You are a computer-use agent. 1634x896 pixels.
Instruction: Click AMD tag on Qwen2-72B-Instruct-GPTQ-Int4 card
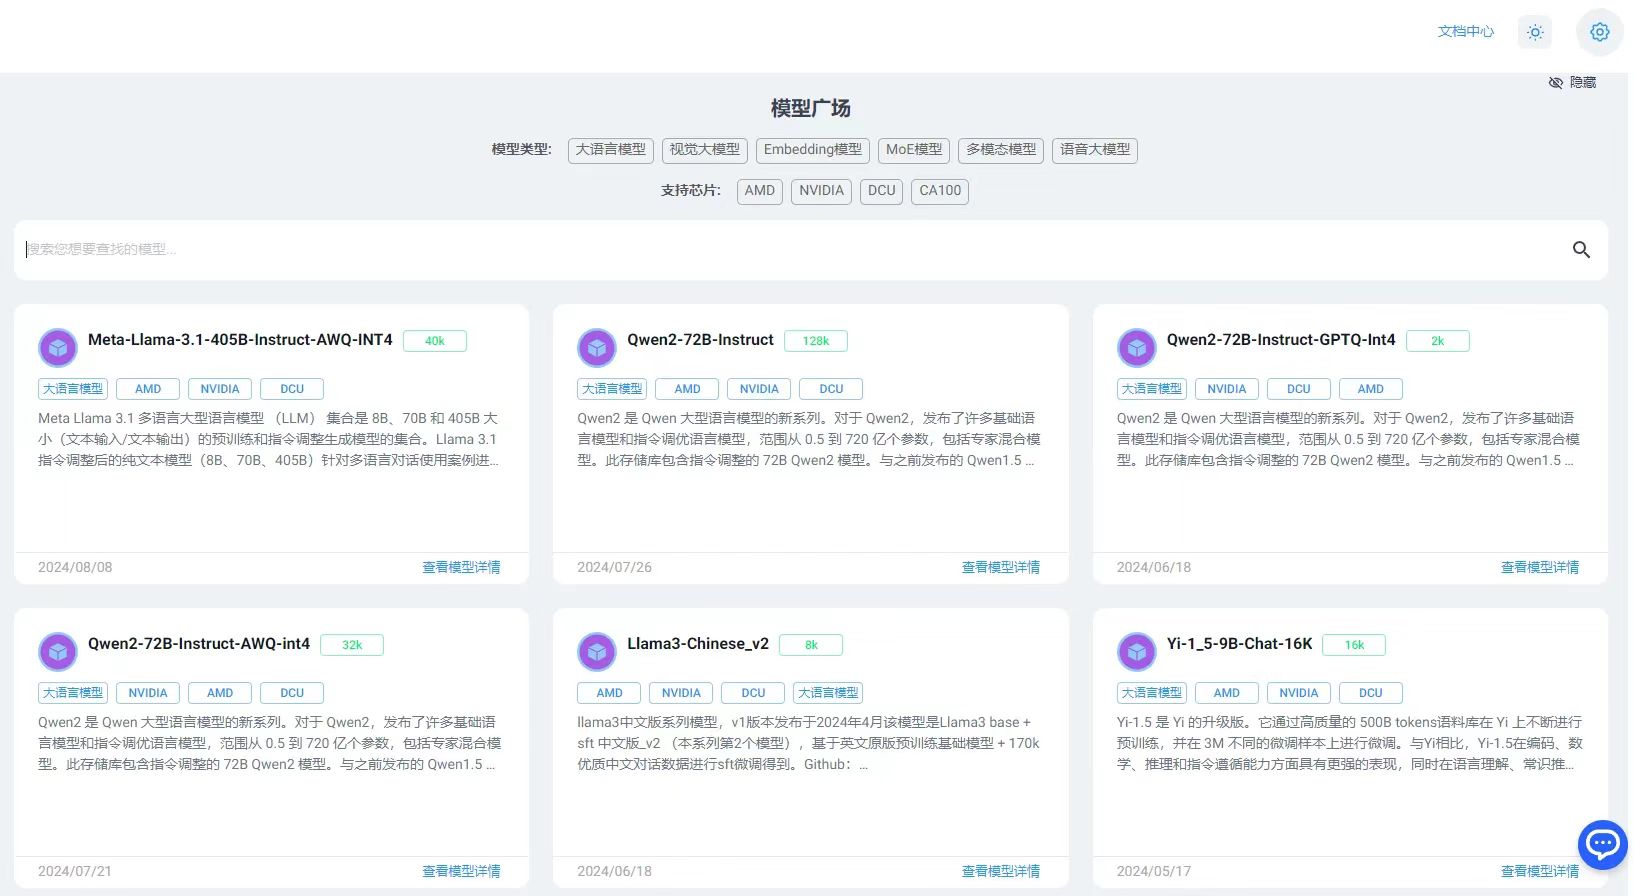click(x=1371, y=389)
